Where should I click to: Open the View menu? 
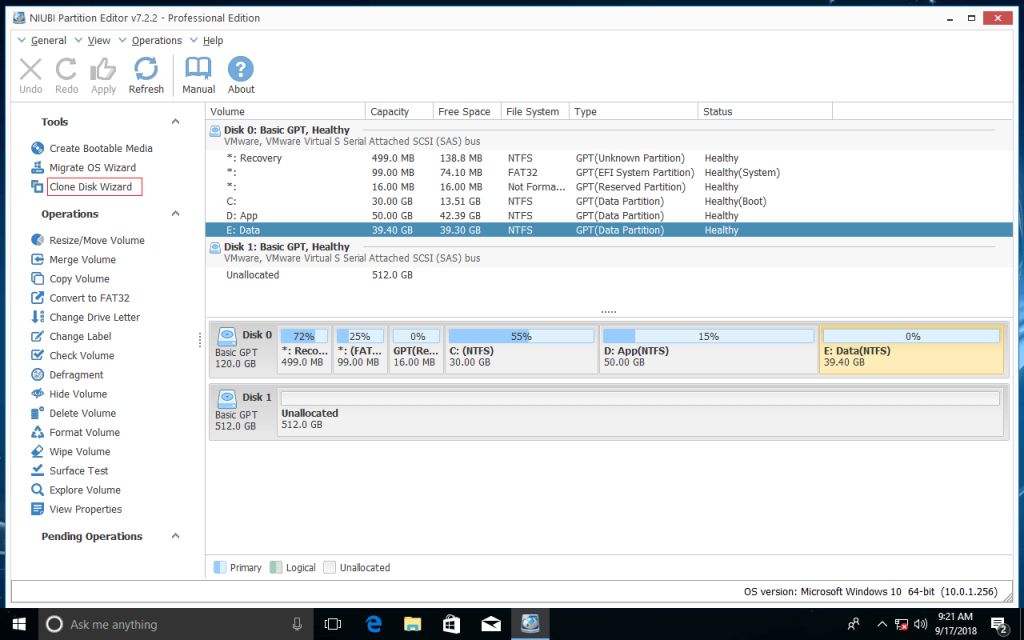click(99, 41)
